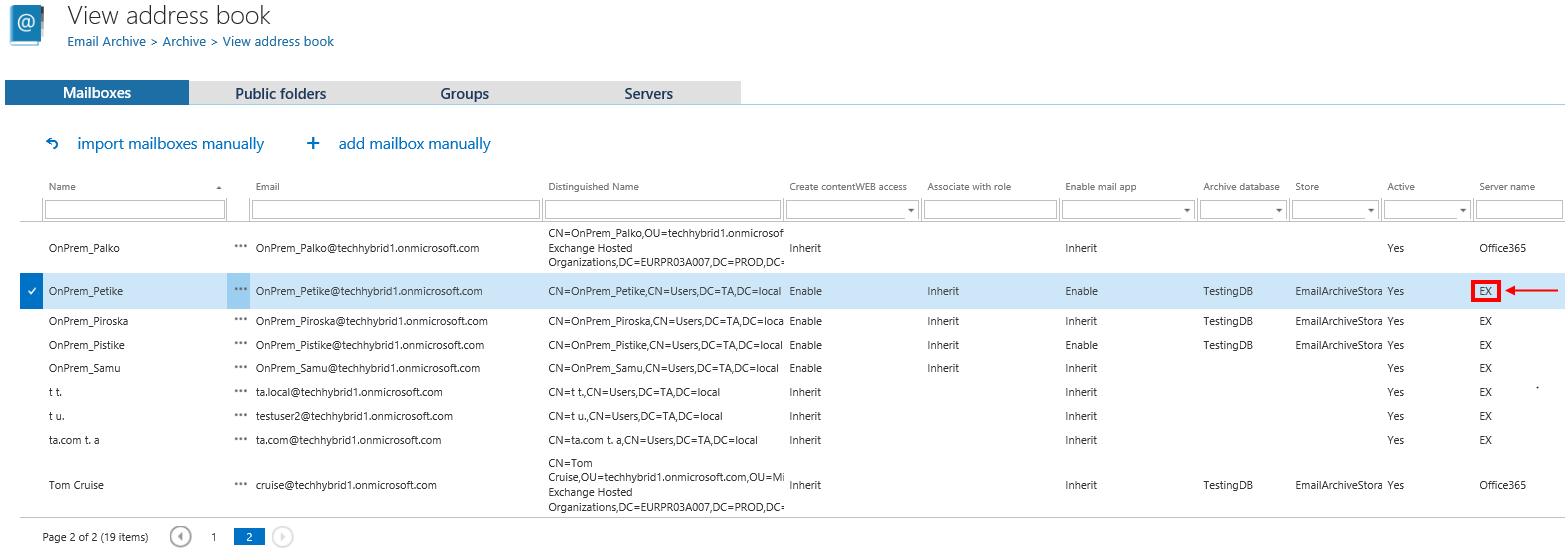
Task: Click the Email Archive breadcrumb link
Action: click(x=106, y=42)
